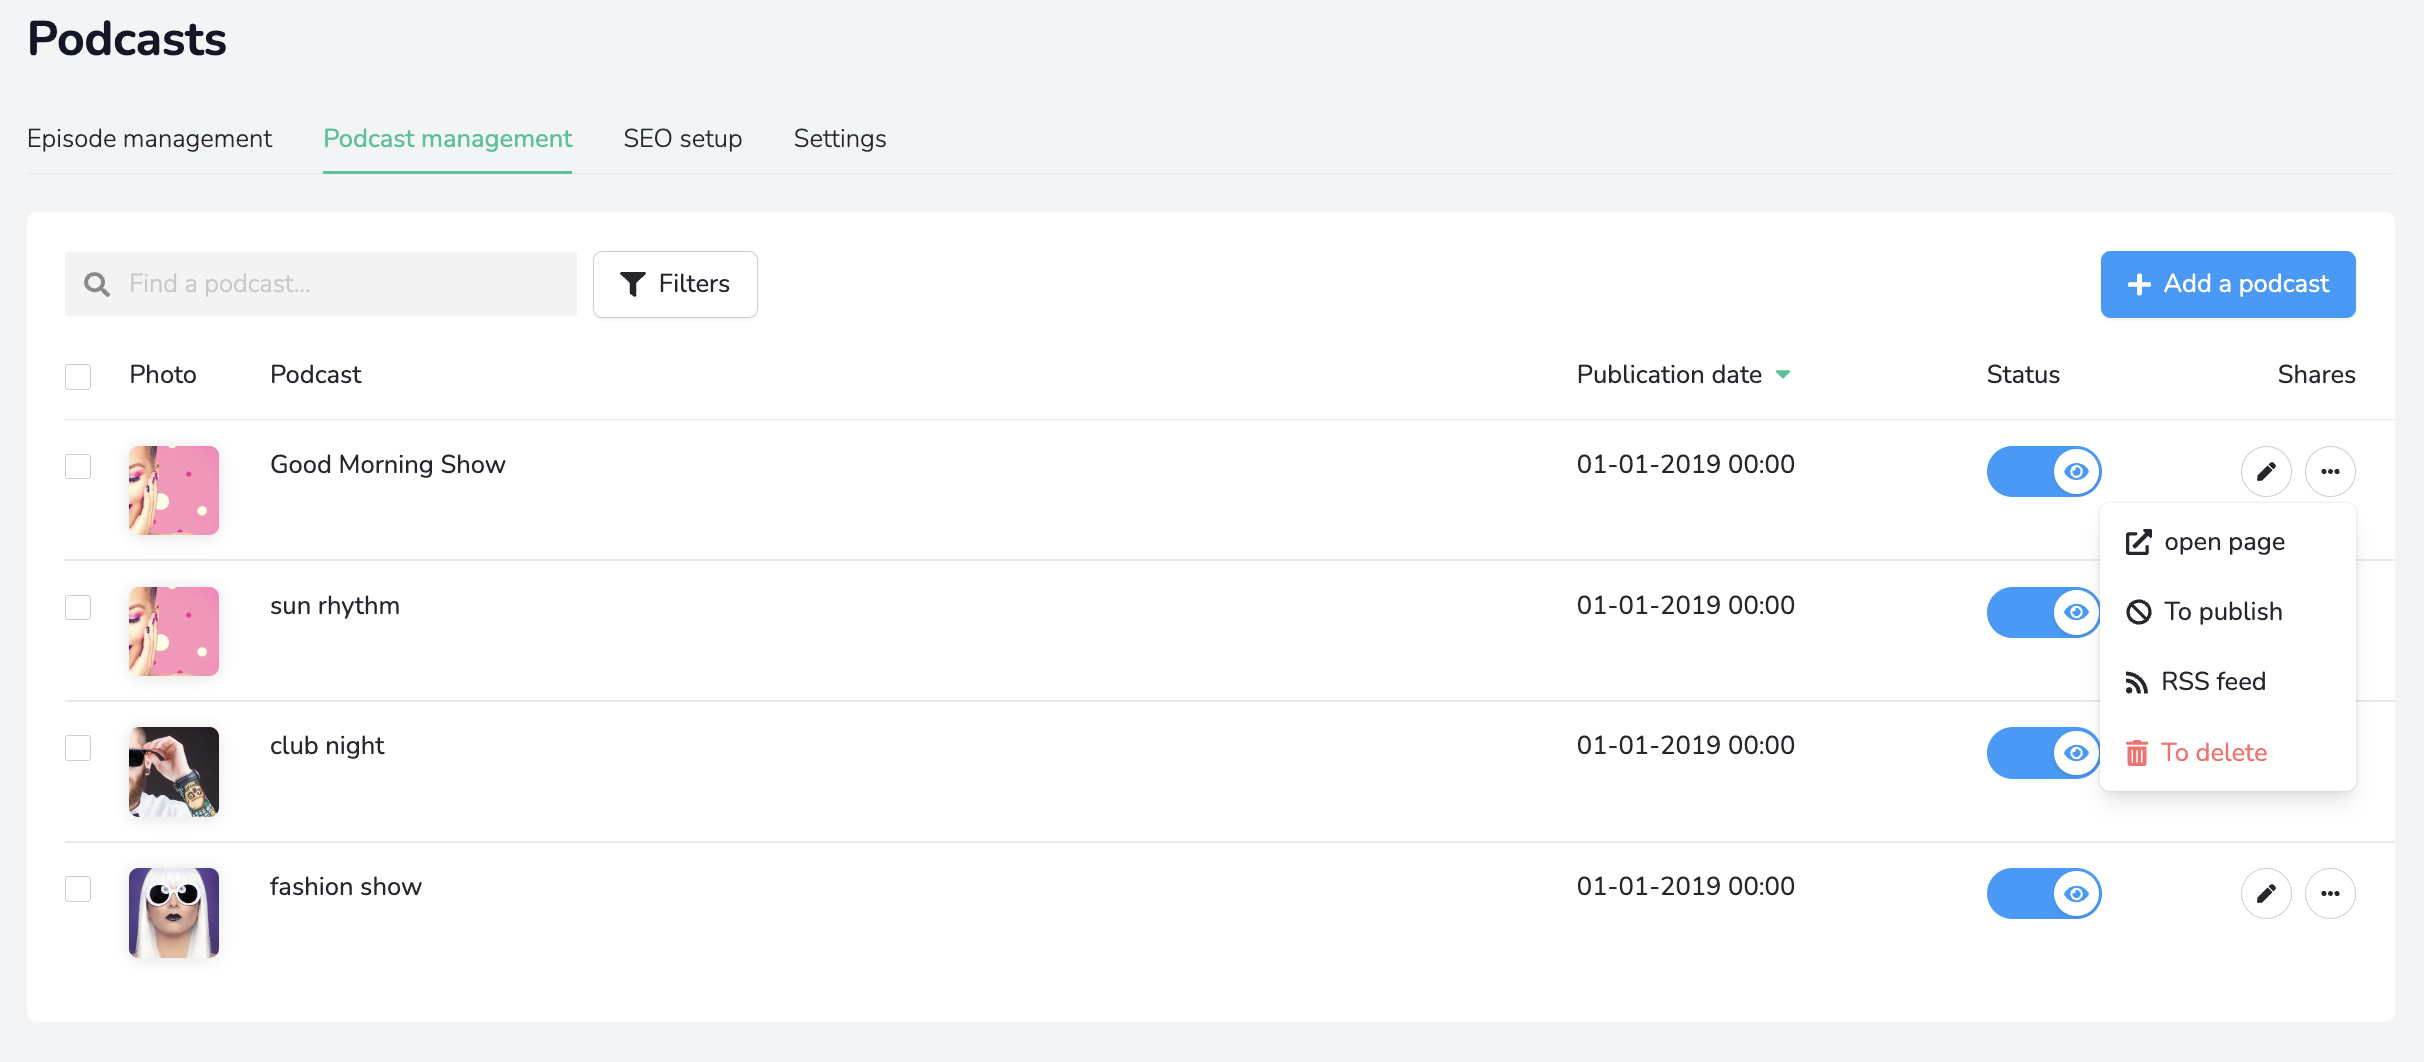Focus the Find a podcast search field
2424x1062 pixels.
[x=321, y=284]
